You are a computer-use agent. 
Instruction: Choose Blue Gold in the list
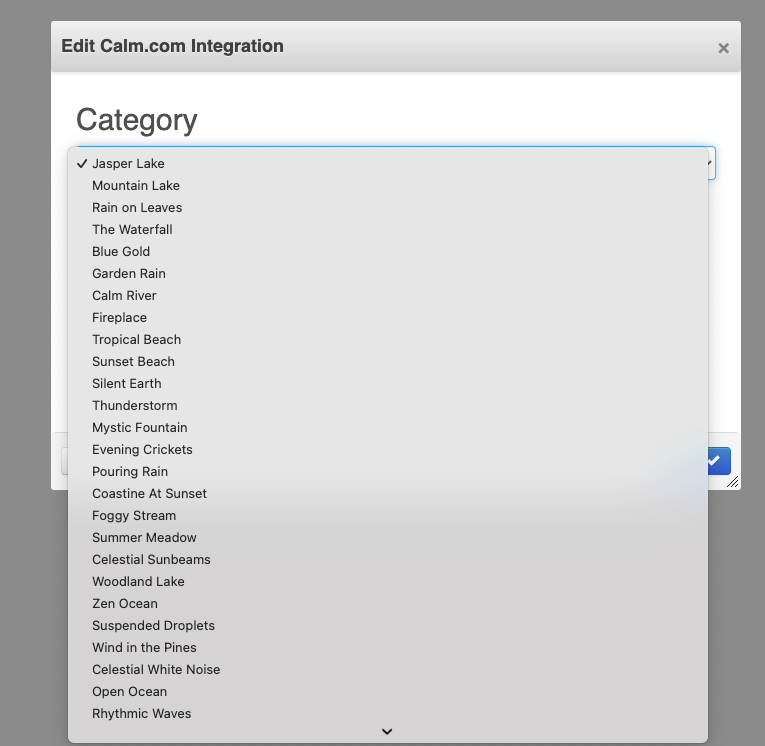tap(388, 251)
